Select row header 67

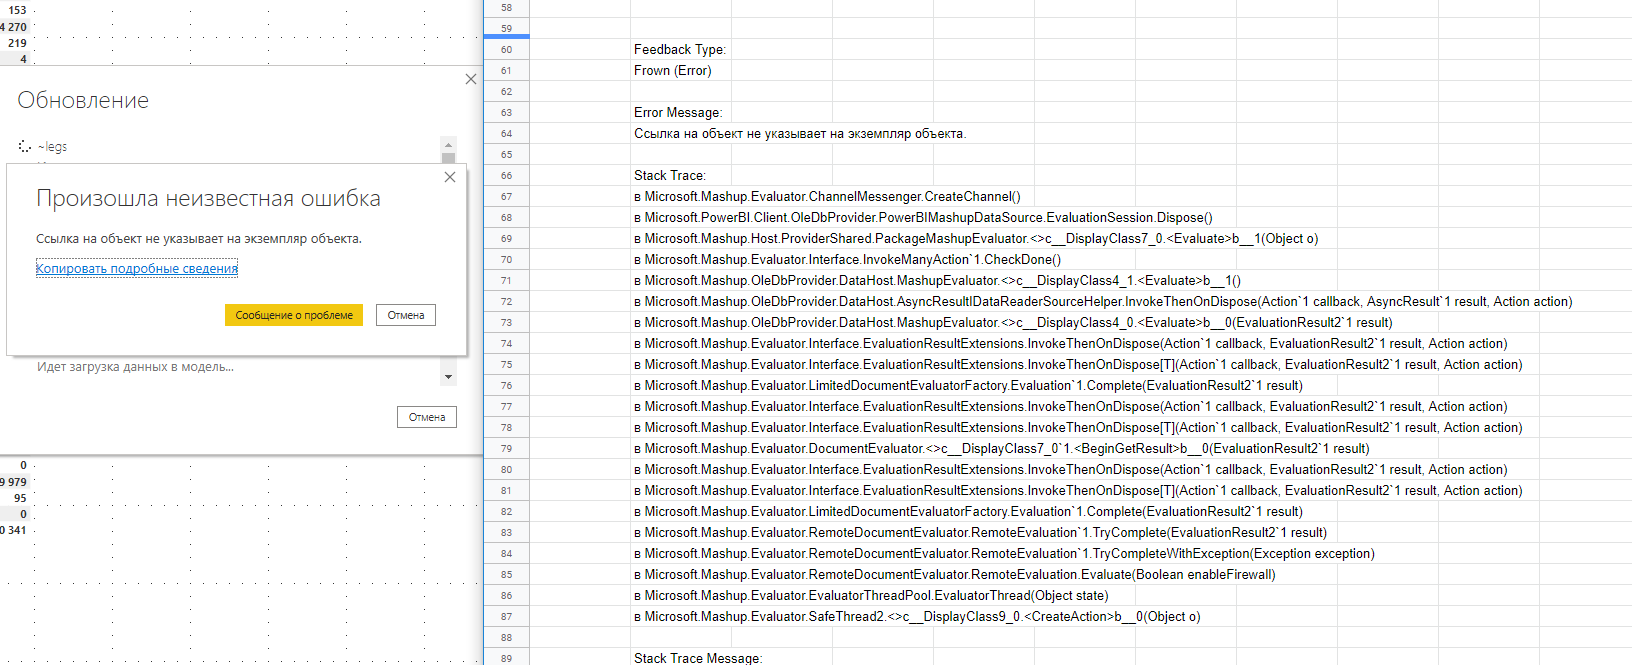pos(506,196)
